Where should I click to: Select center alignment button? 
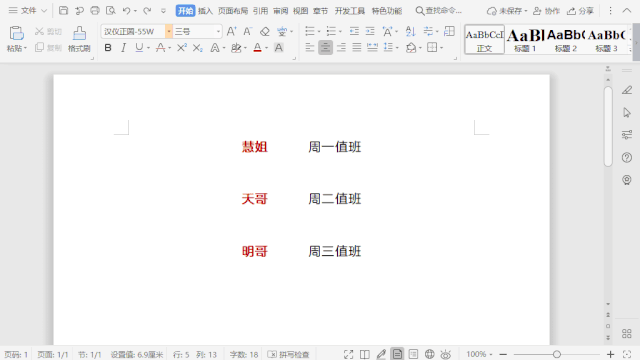325,48
